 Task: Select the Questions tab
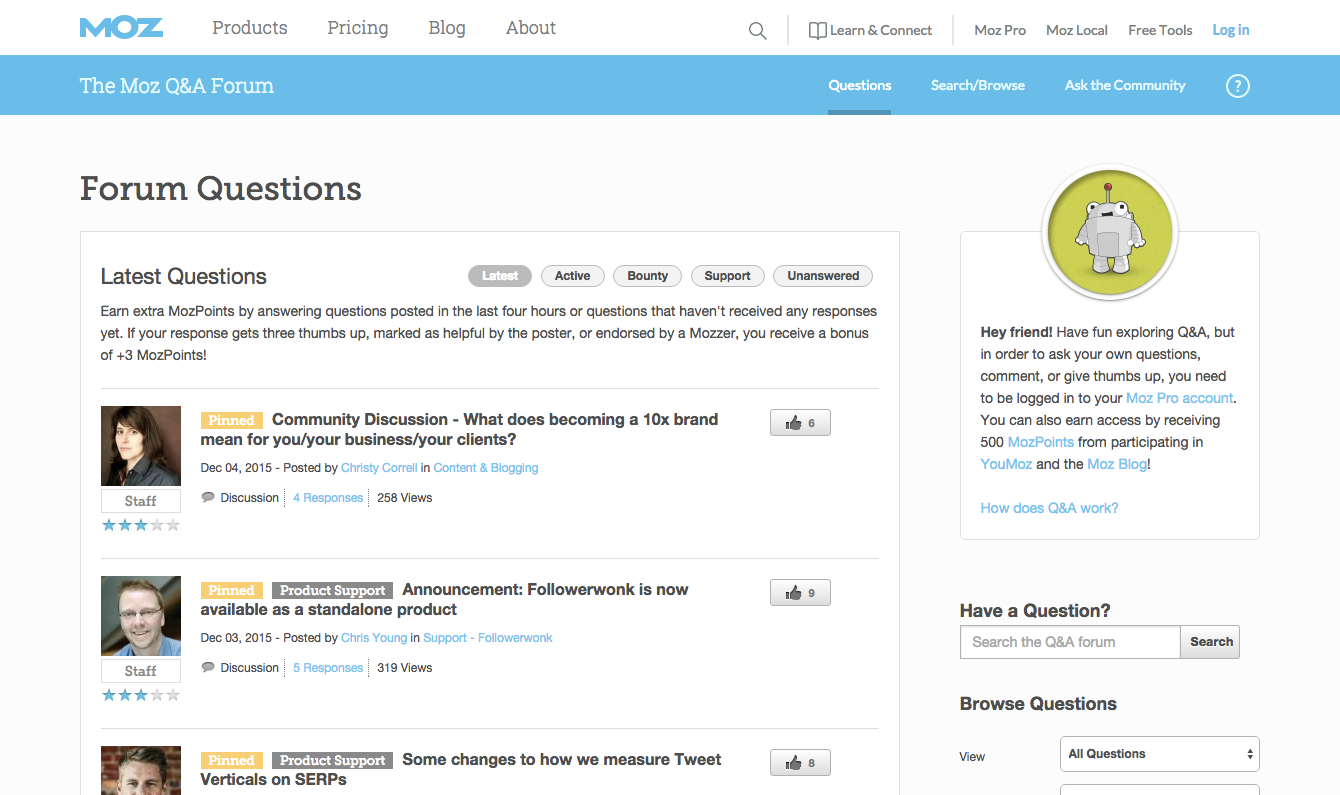(x=860, y=86)
